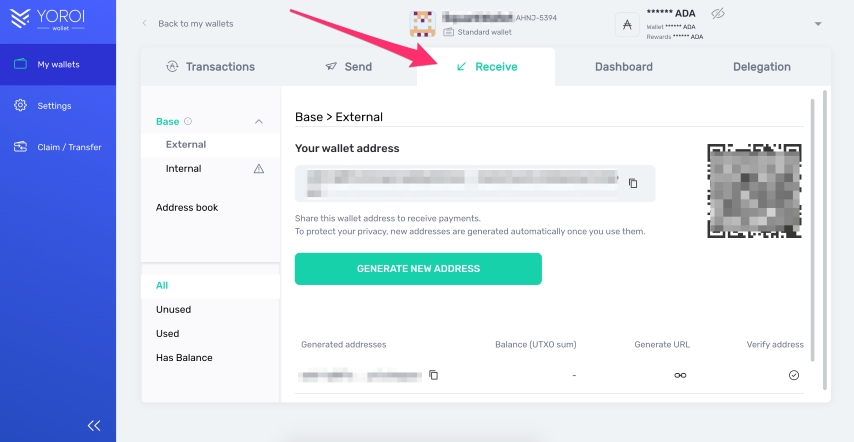Click the info icon beside Base
This screenshot has width=854, height=442.
pyautogui.click(x=188, y=121)
